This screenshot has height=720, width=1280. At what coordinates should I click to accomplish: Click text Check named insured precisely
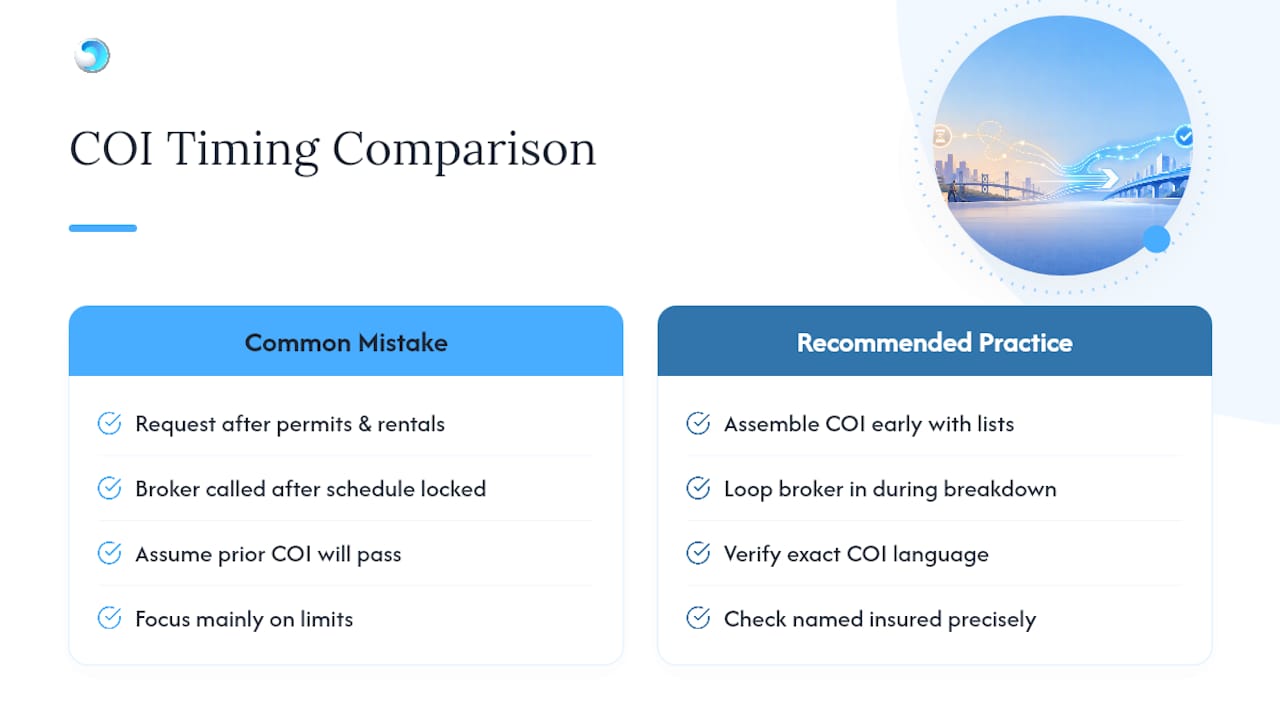click(x=880, y=619)
